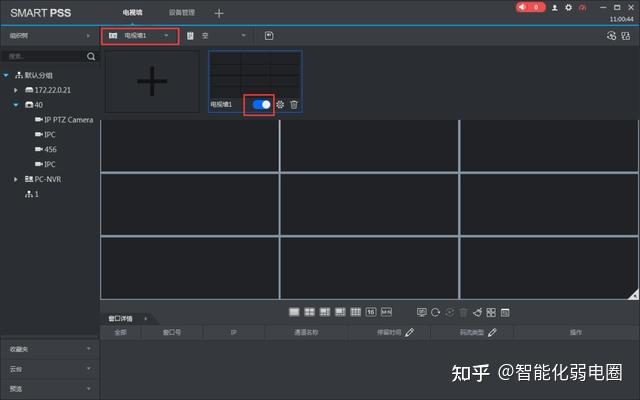
Task: Click the rightmost layout icon in the top-right toolbar
Action: coord(626,36)
